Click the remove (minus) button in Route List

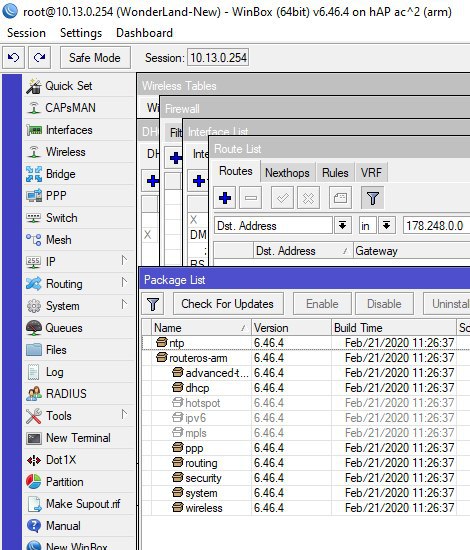pos(250,198)
